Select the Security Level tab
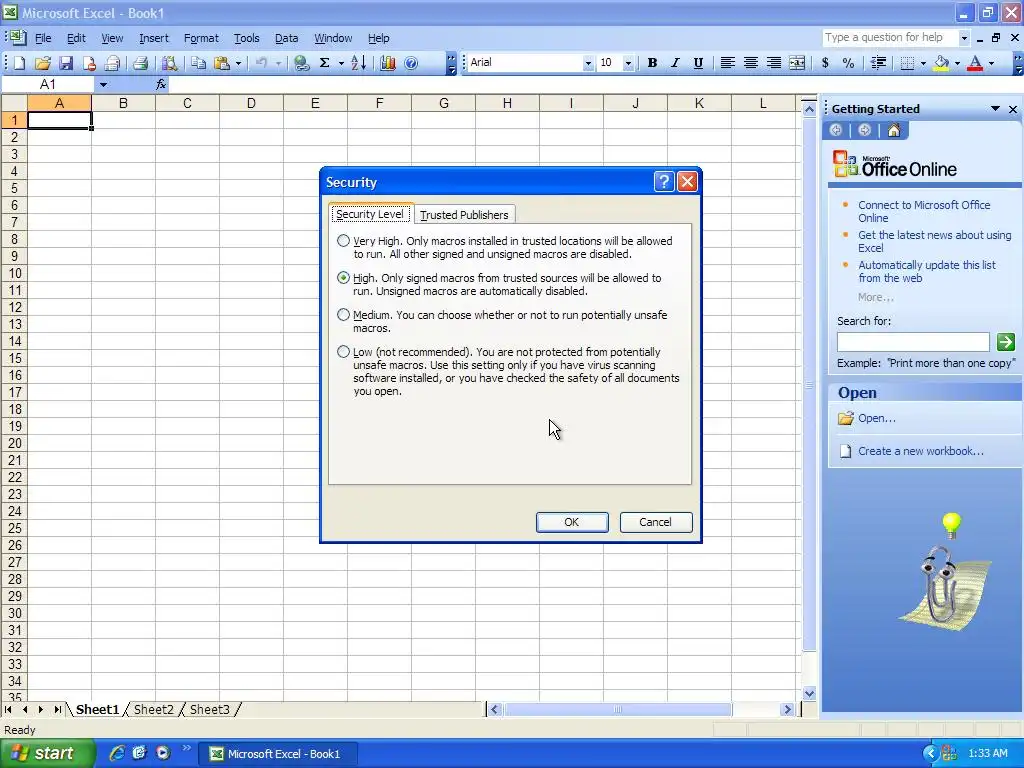The height and width of the screenshot is (768, 1024). pyautogui.click(x=370, y=214)
